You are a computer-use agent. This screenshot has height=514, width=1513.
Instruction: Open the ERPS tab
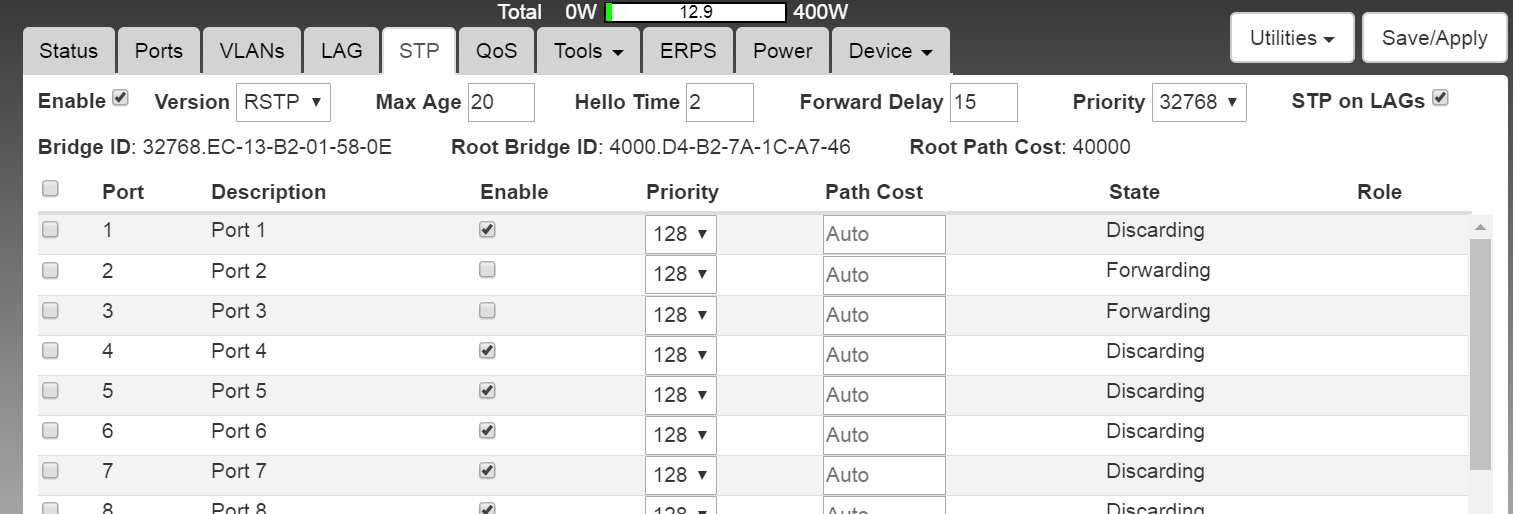point(688,51)
